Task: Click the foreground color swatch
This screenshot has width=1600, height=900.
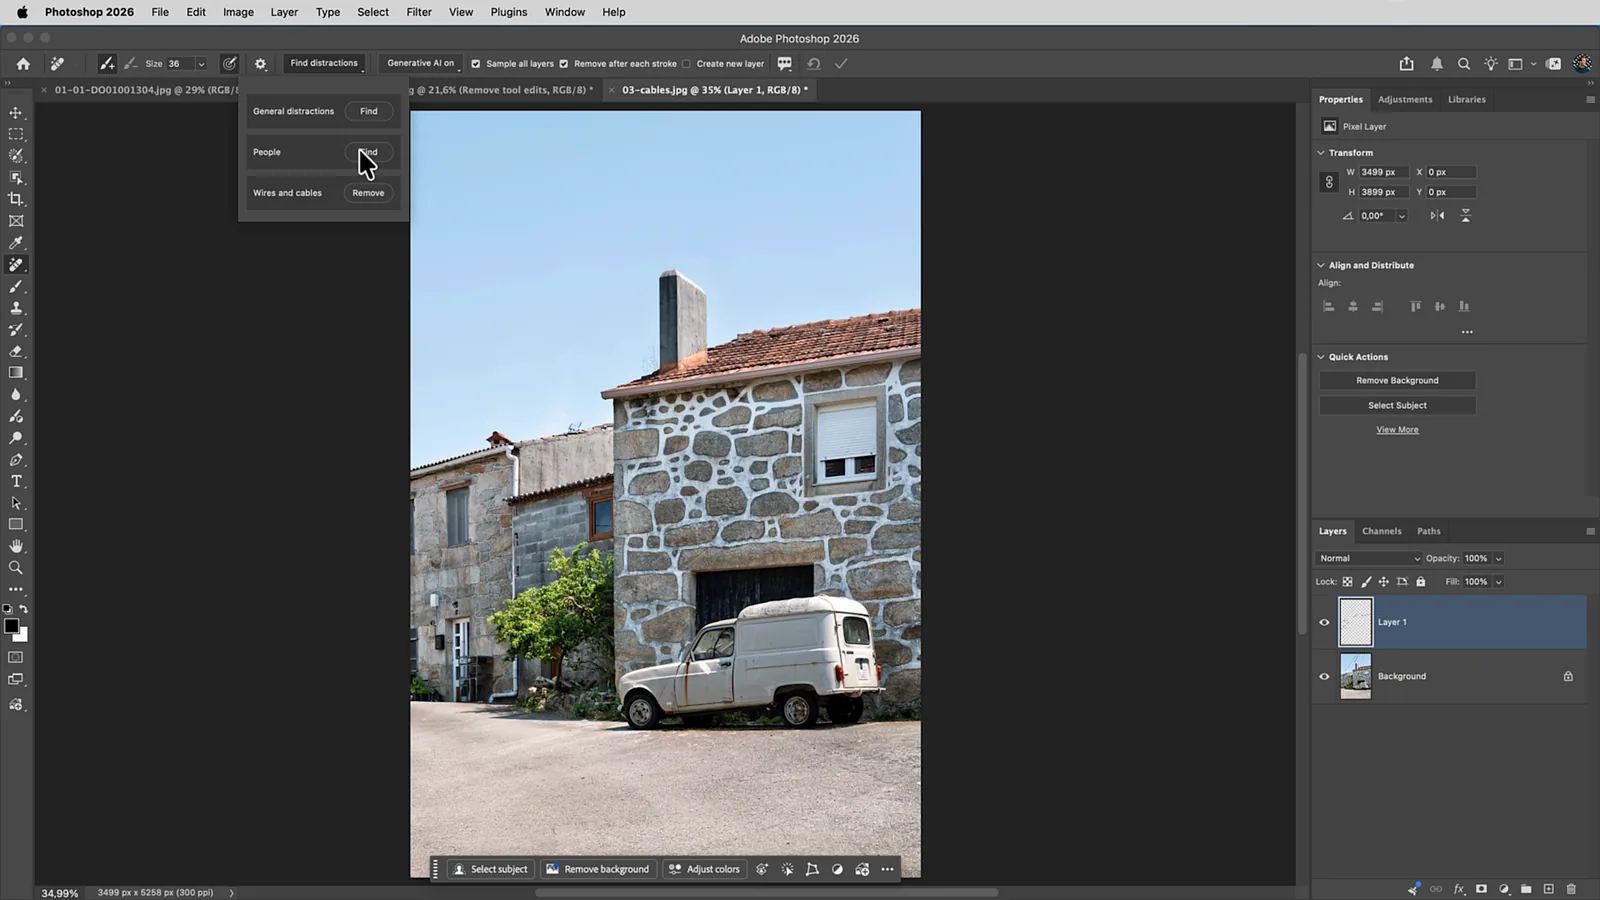Action: 11,626
